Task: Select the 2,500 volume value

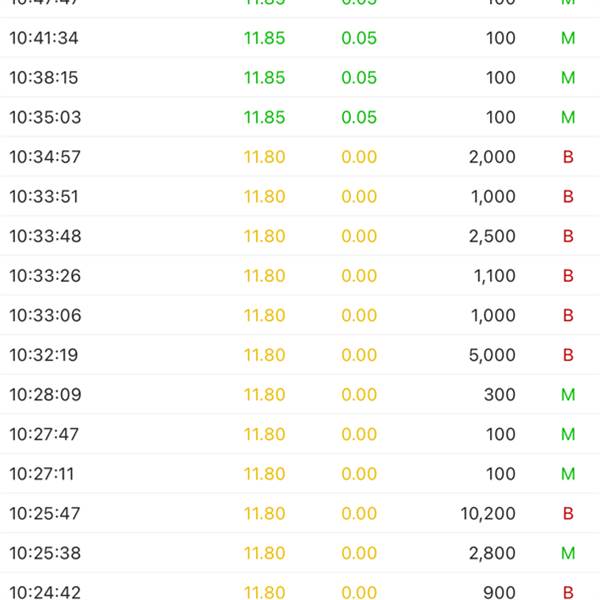Action: coord(491,236)
